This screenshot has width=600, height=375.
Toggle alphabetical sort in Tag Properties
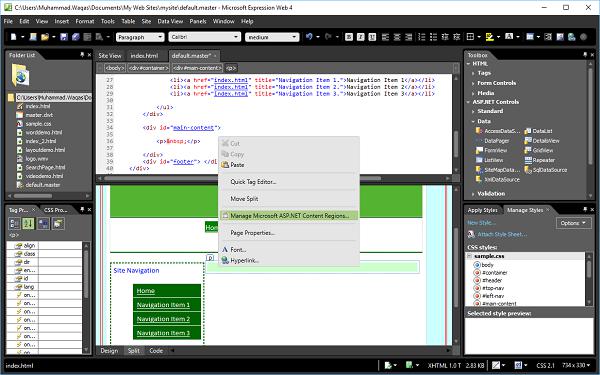click(28, 223)
